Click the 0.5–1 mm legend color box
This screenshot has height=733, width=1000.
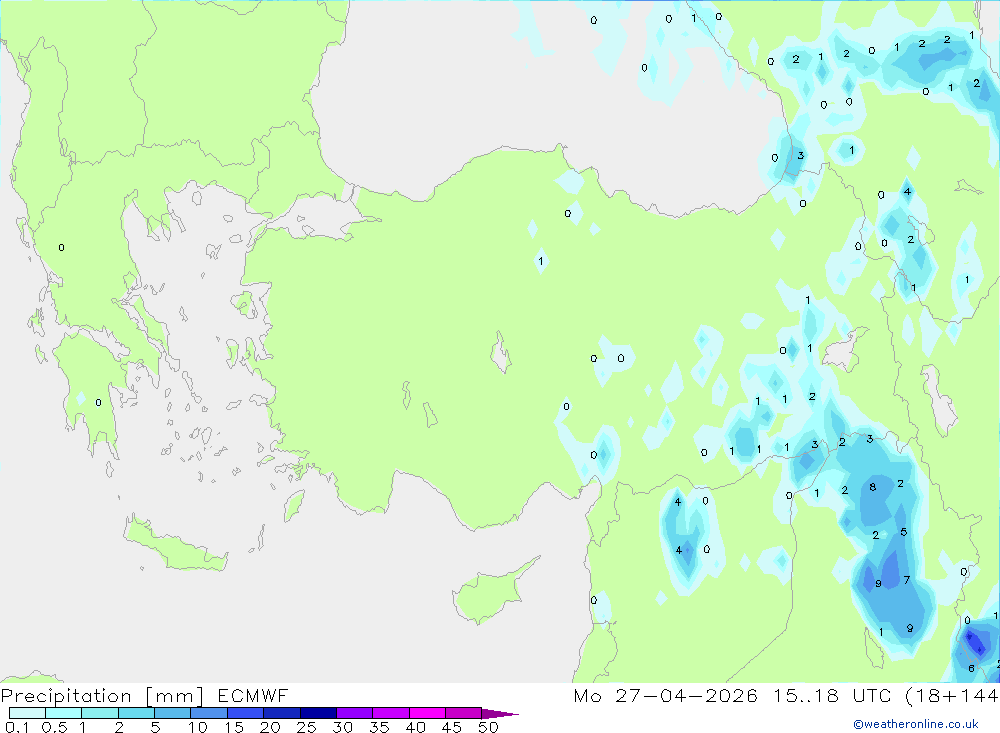[64, 713]
